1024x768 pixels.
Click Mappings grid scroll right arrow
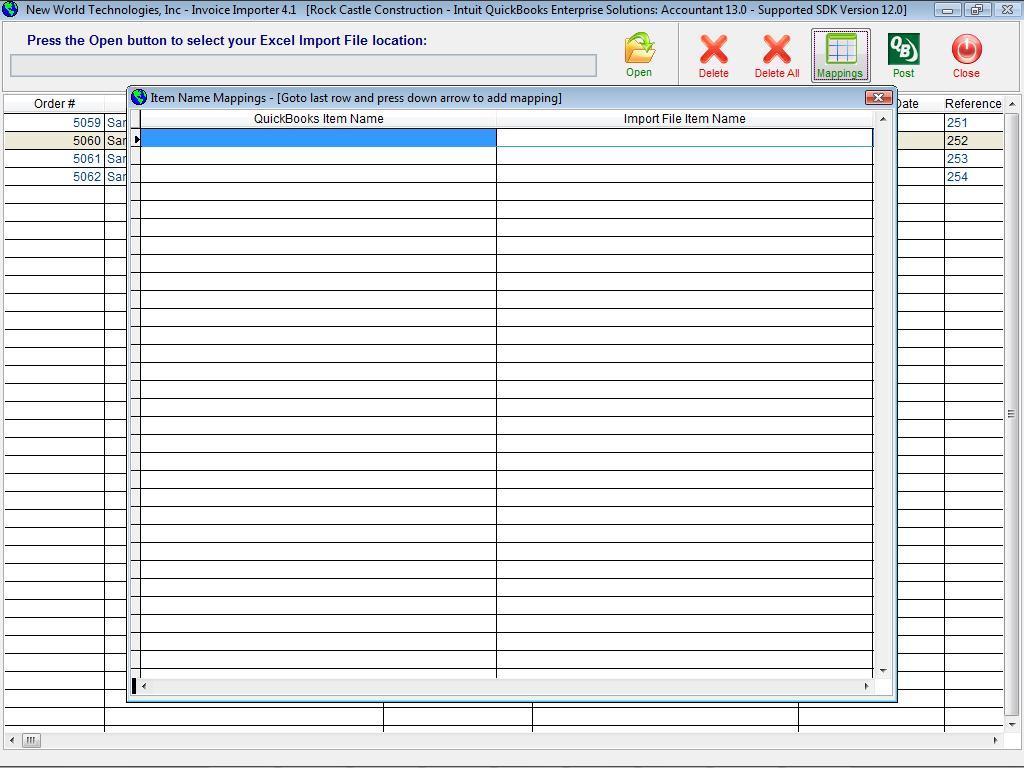[x=867, y=686]
